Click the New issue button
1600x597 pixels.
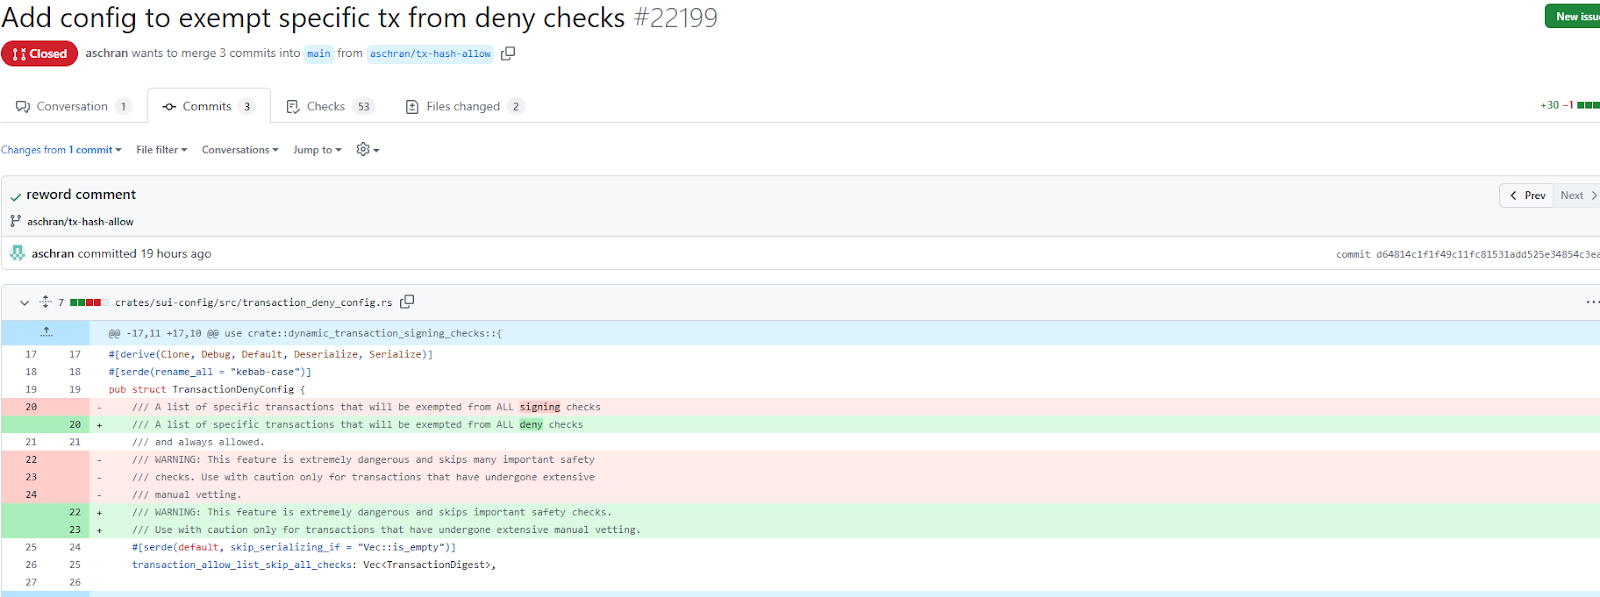pyautogui.click(x=1574, y=16)
